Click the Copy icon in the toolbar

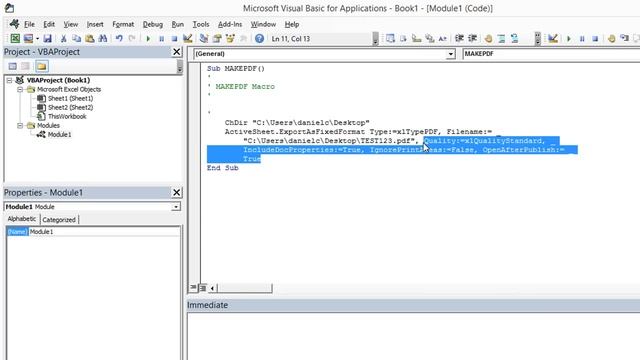pos(76,38)
